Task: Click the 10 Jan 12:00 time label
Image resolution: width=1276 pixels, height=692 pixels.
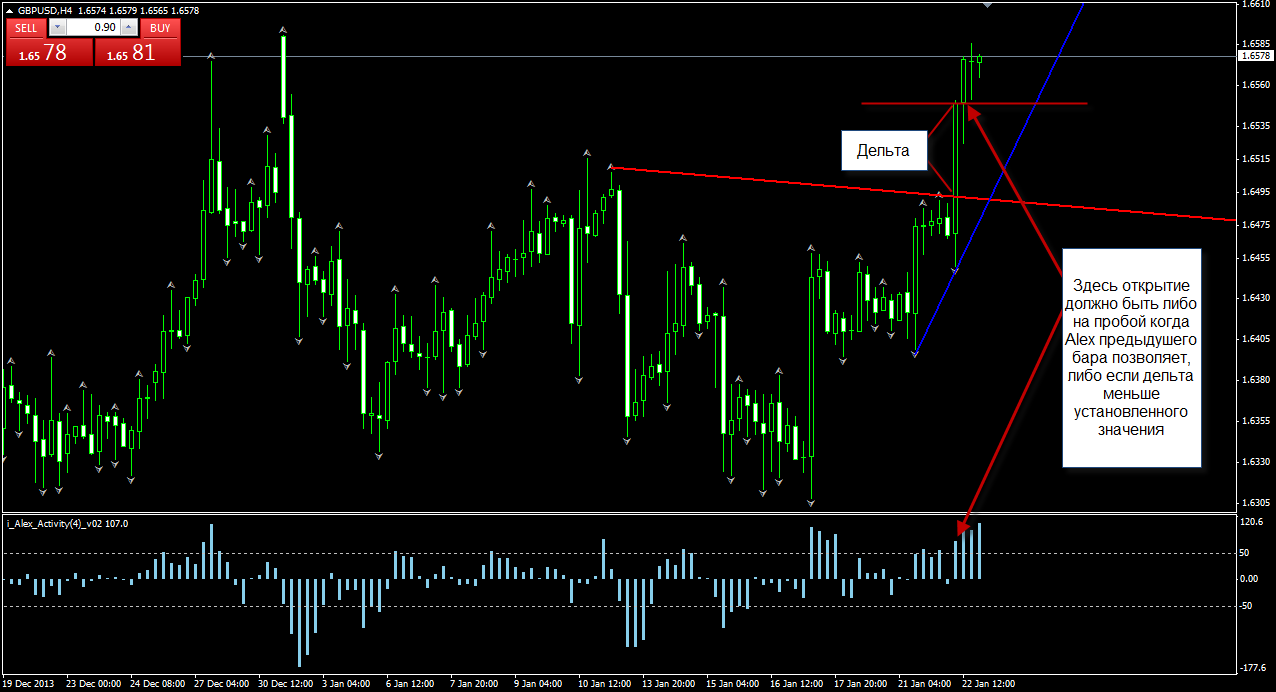Action: tap(607, 684)
